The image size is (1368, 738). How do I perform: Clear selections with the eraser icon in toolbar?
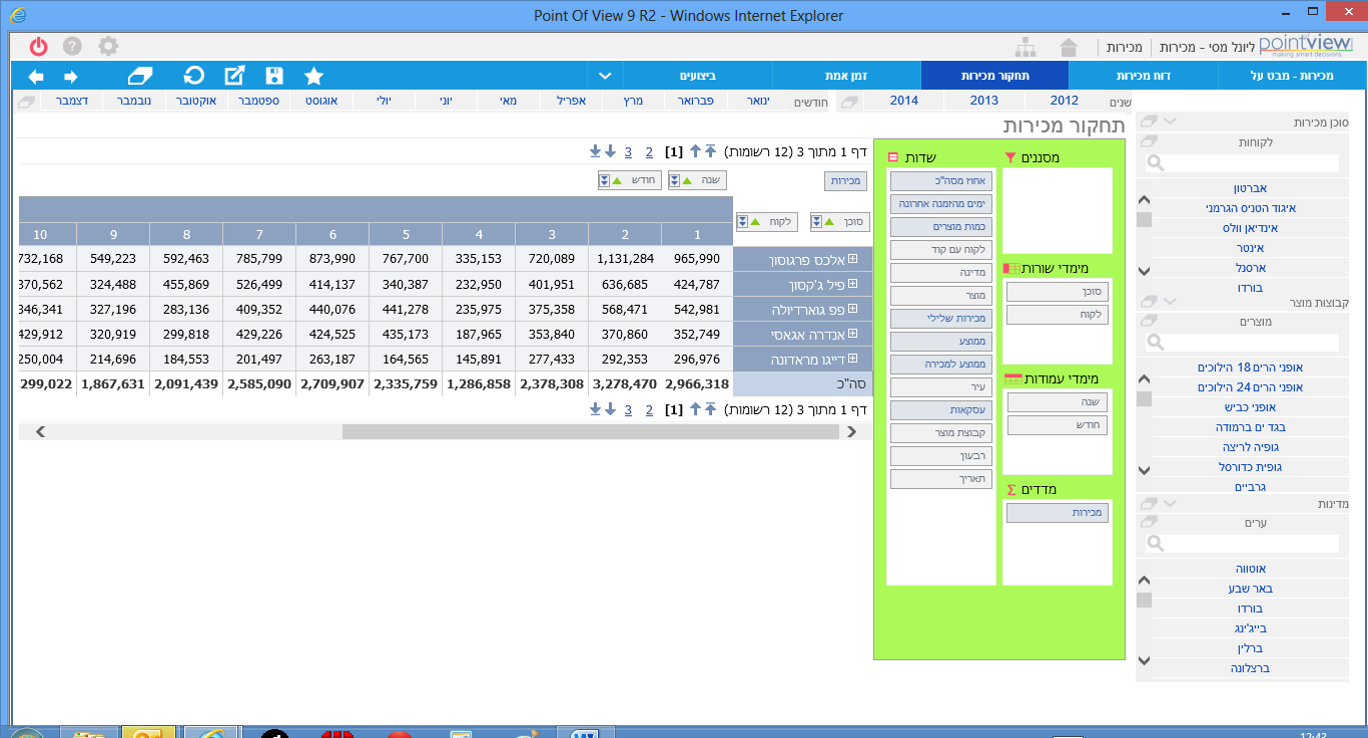[x=141, y=76]
